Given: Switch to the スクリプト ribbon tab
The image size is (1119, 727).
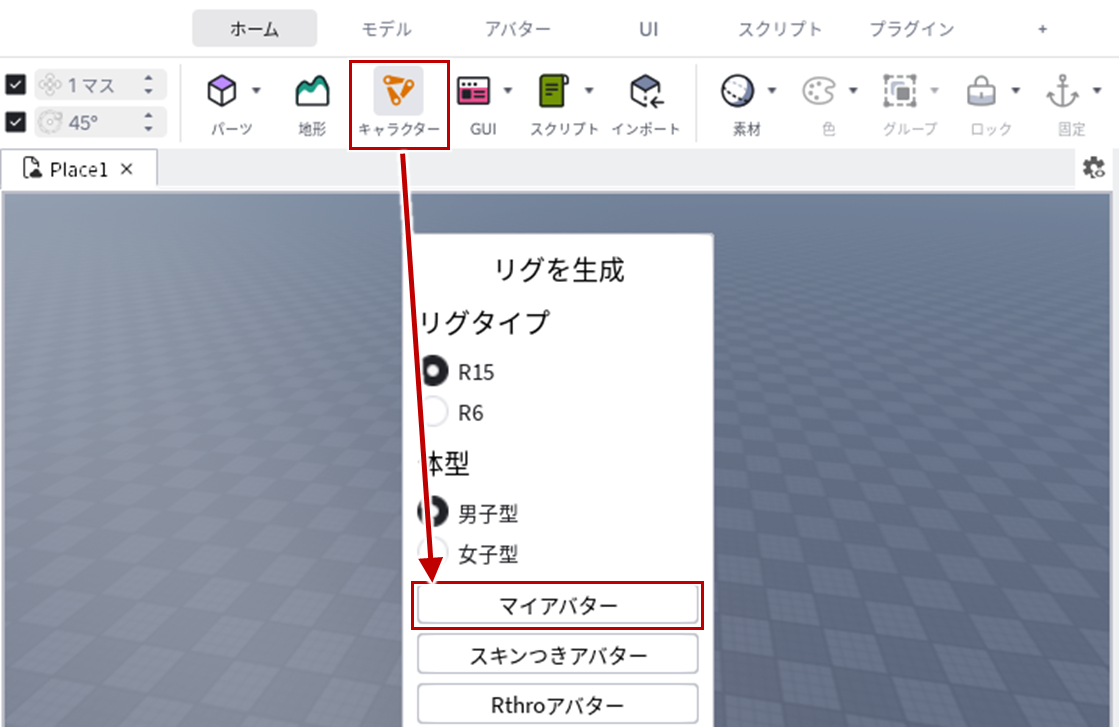Looking at the screenshot, I should click(x=779, y=29).
